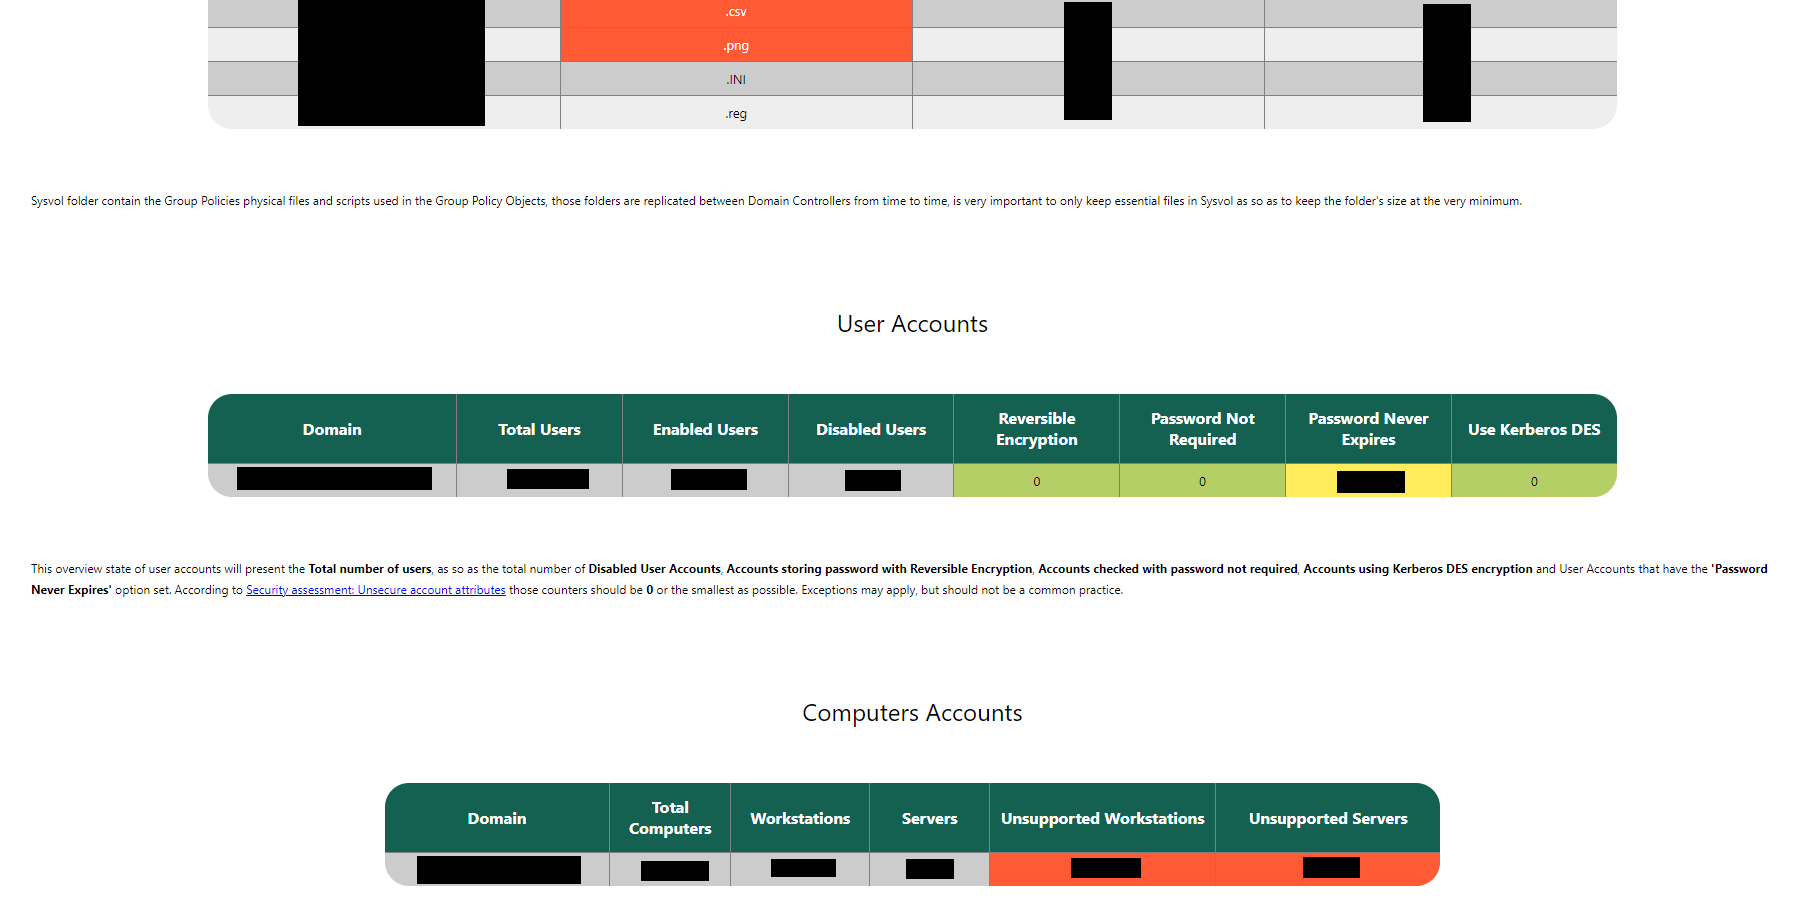The width and height of the screenshot is (1816, 898).
Task: Click the Reversible Encryption value of 0
Action: (1036, 481)
